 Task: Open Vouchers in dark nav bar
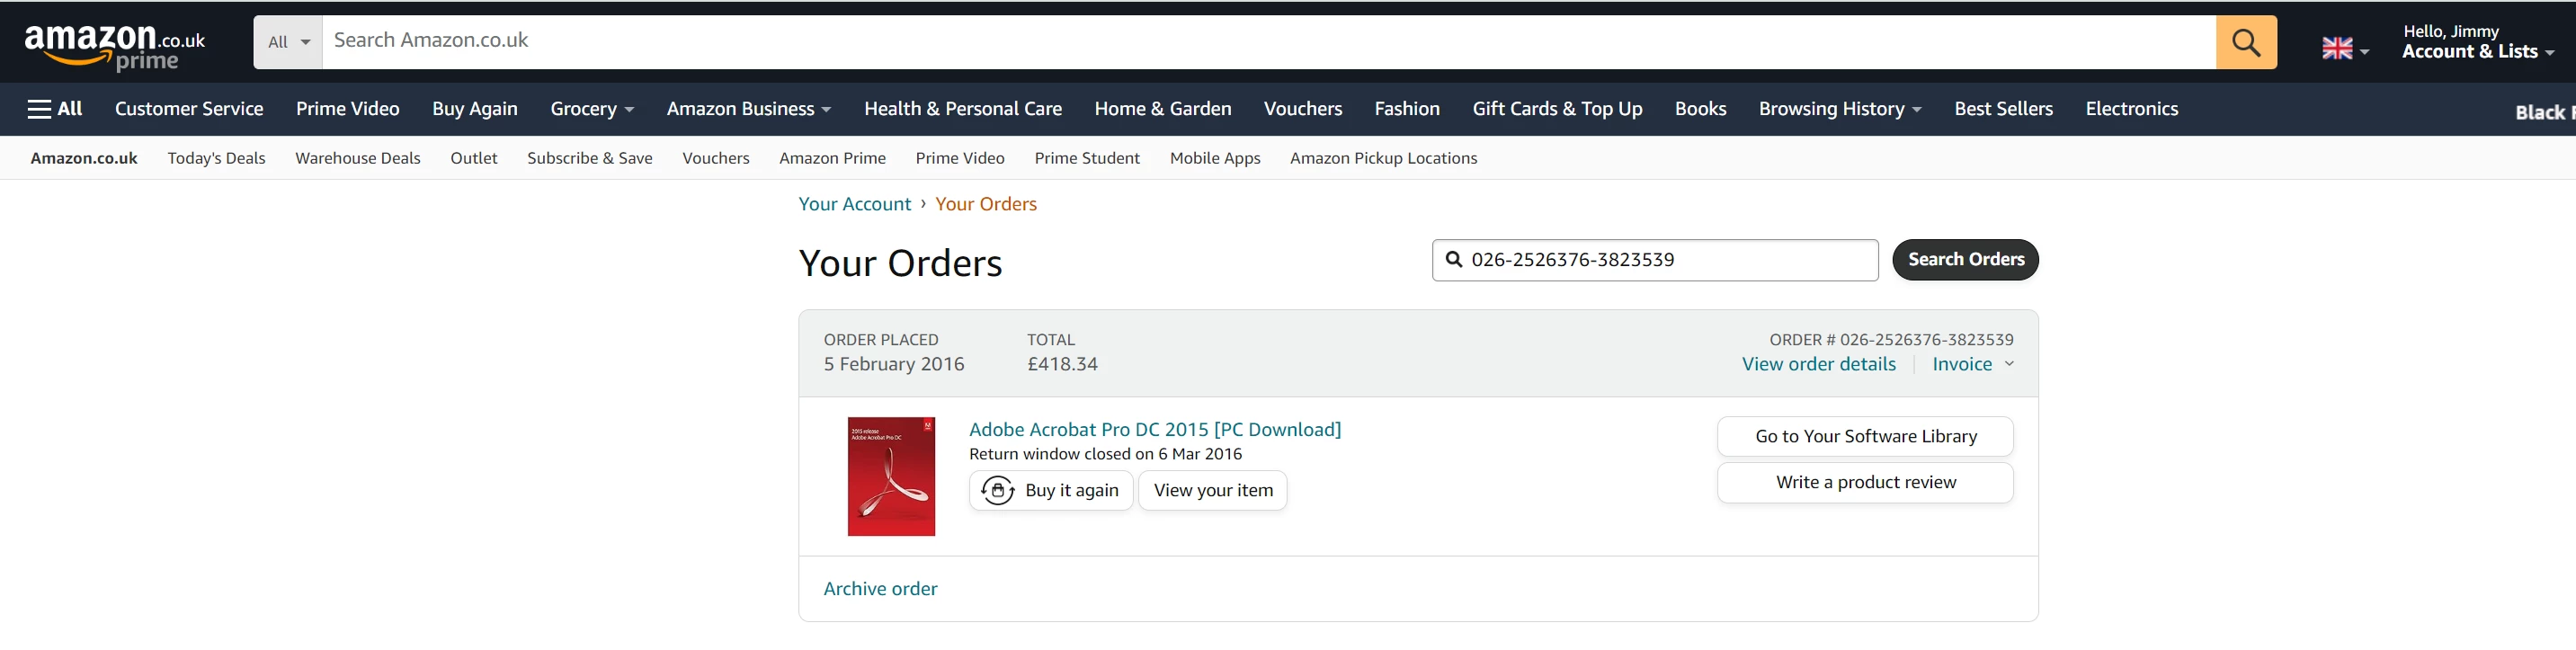point(1303,109)
